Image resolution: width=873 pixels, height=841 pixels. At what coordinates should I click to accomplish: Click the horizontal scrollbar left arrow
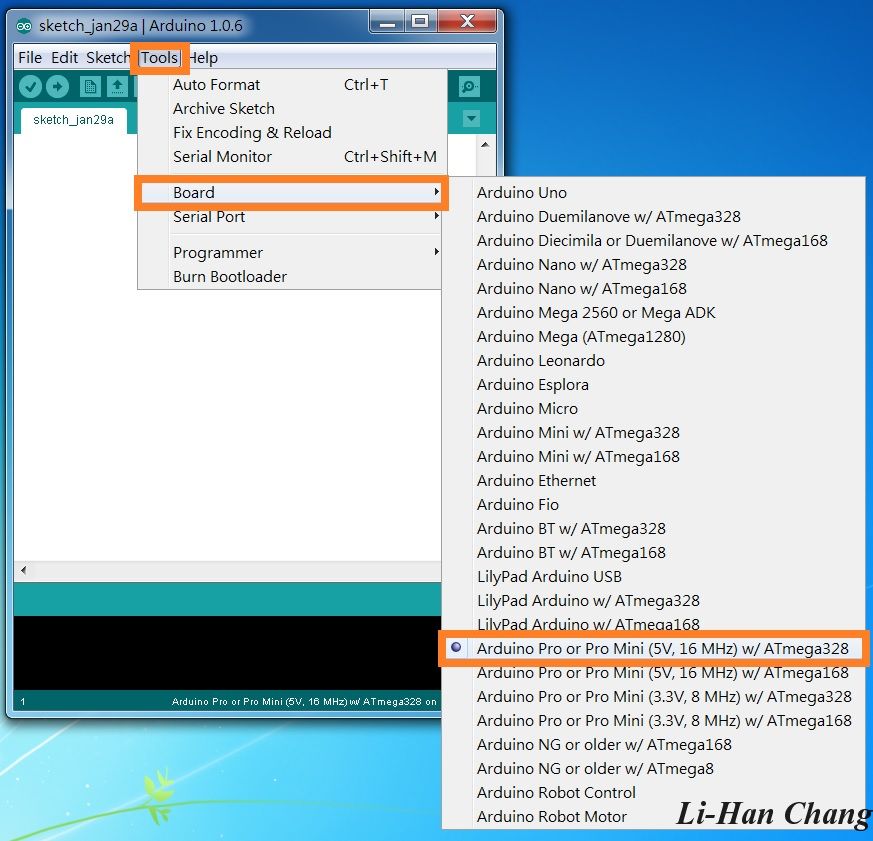(x=24, y=570)
